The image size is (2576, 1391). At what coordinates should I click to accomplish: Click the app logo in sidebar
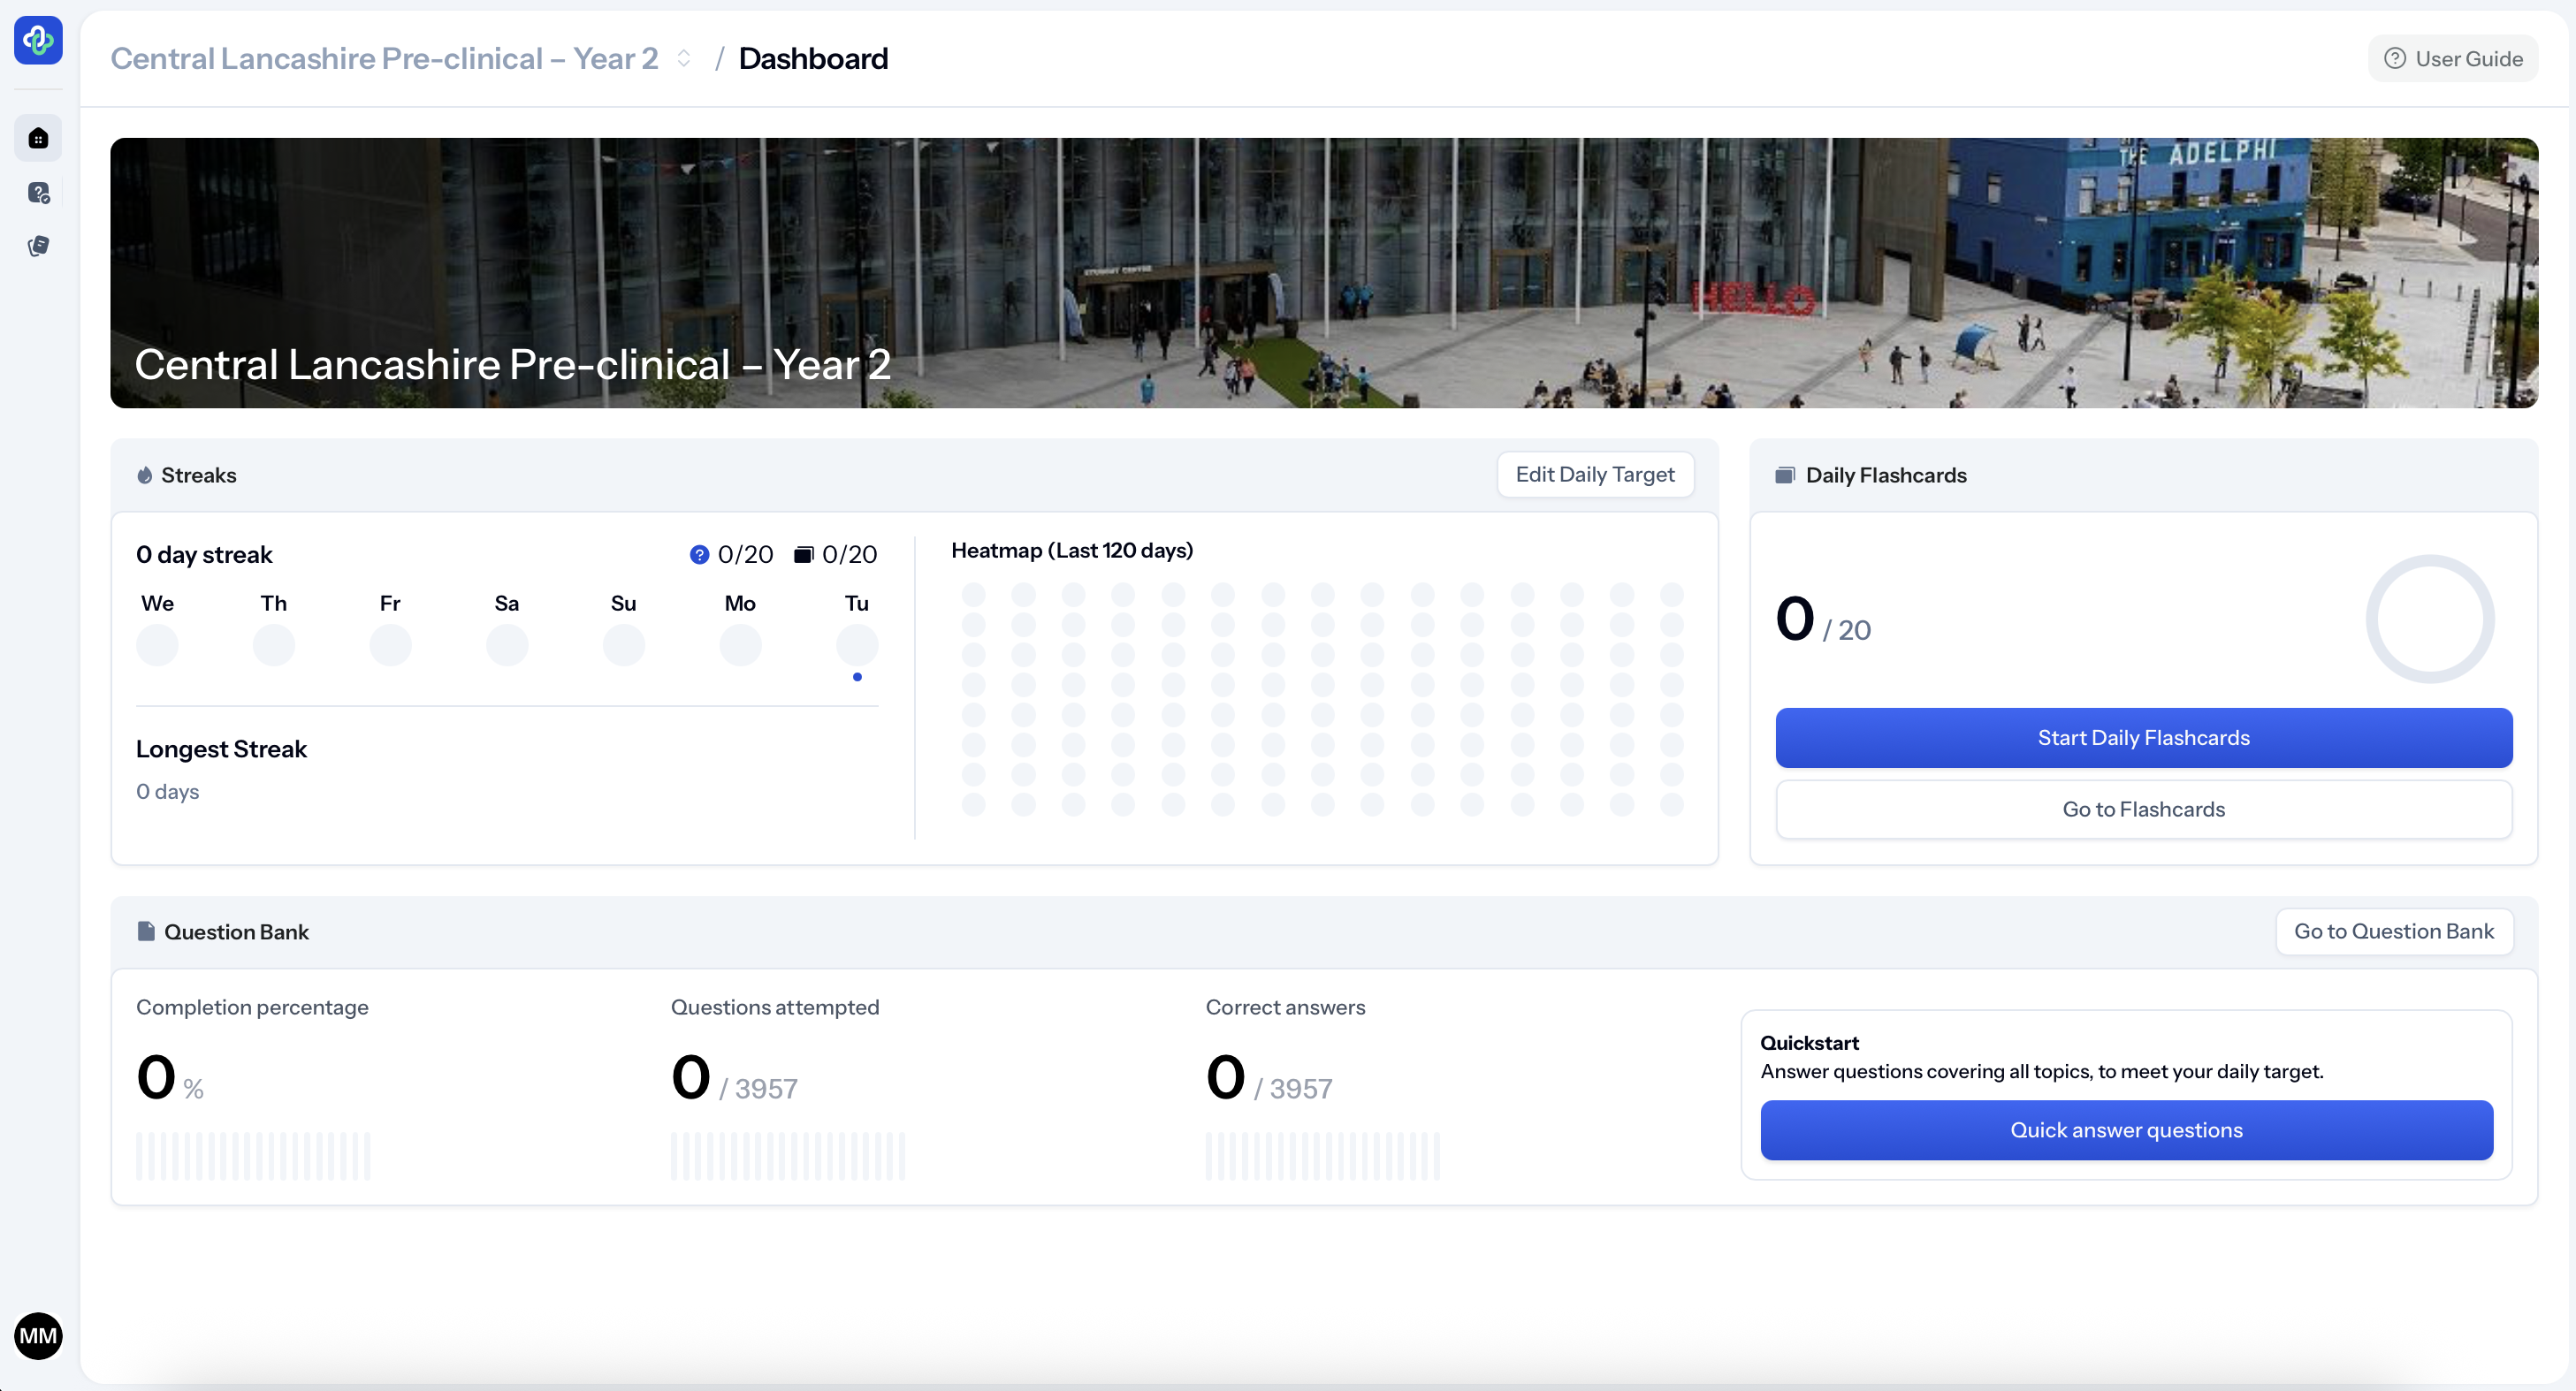(38, 41)
